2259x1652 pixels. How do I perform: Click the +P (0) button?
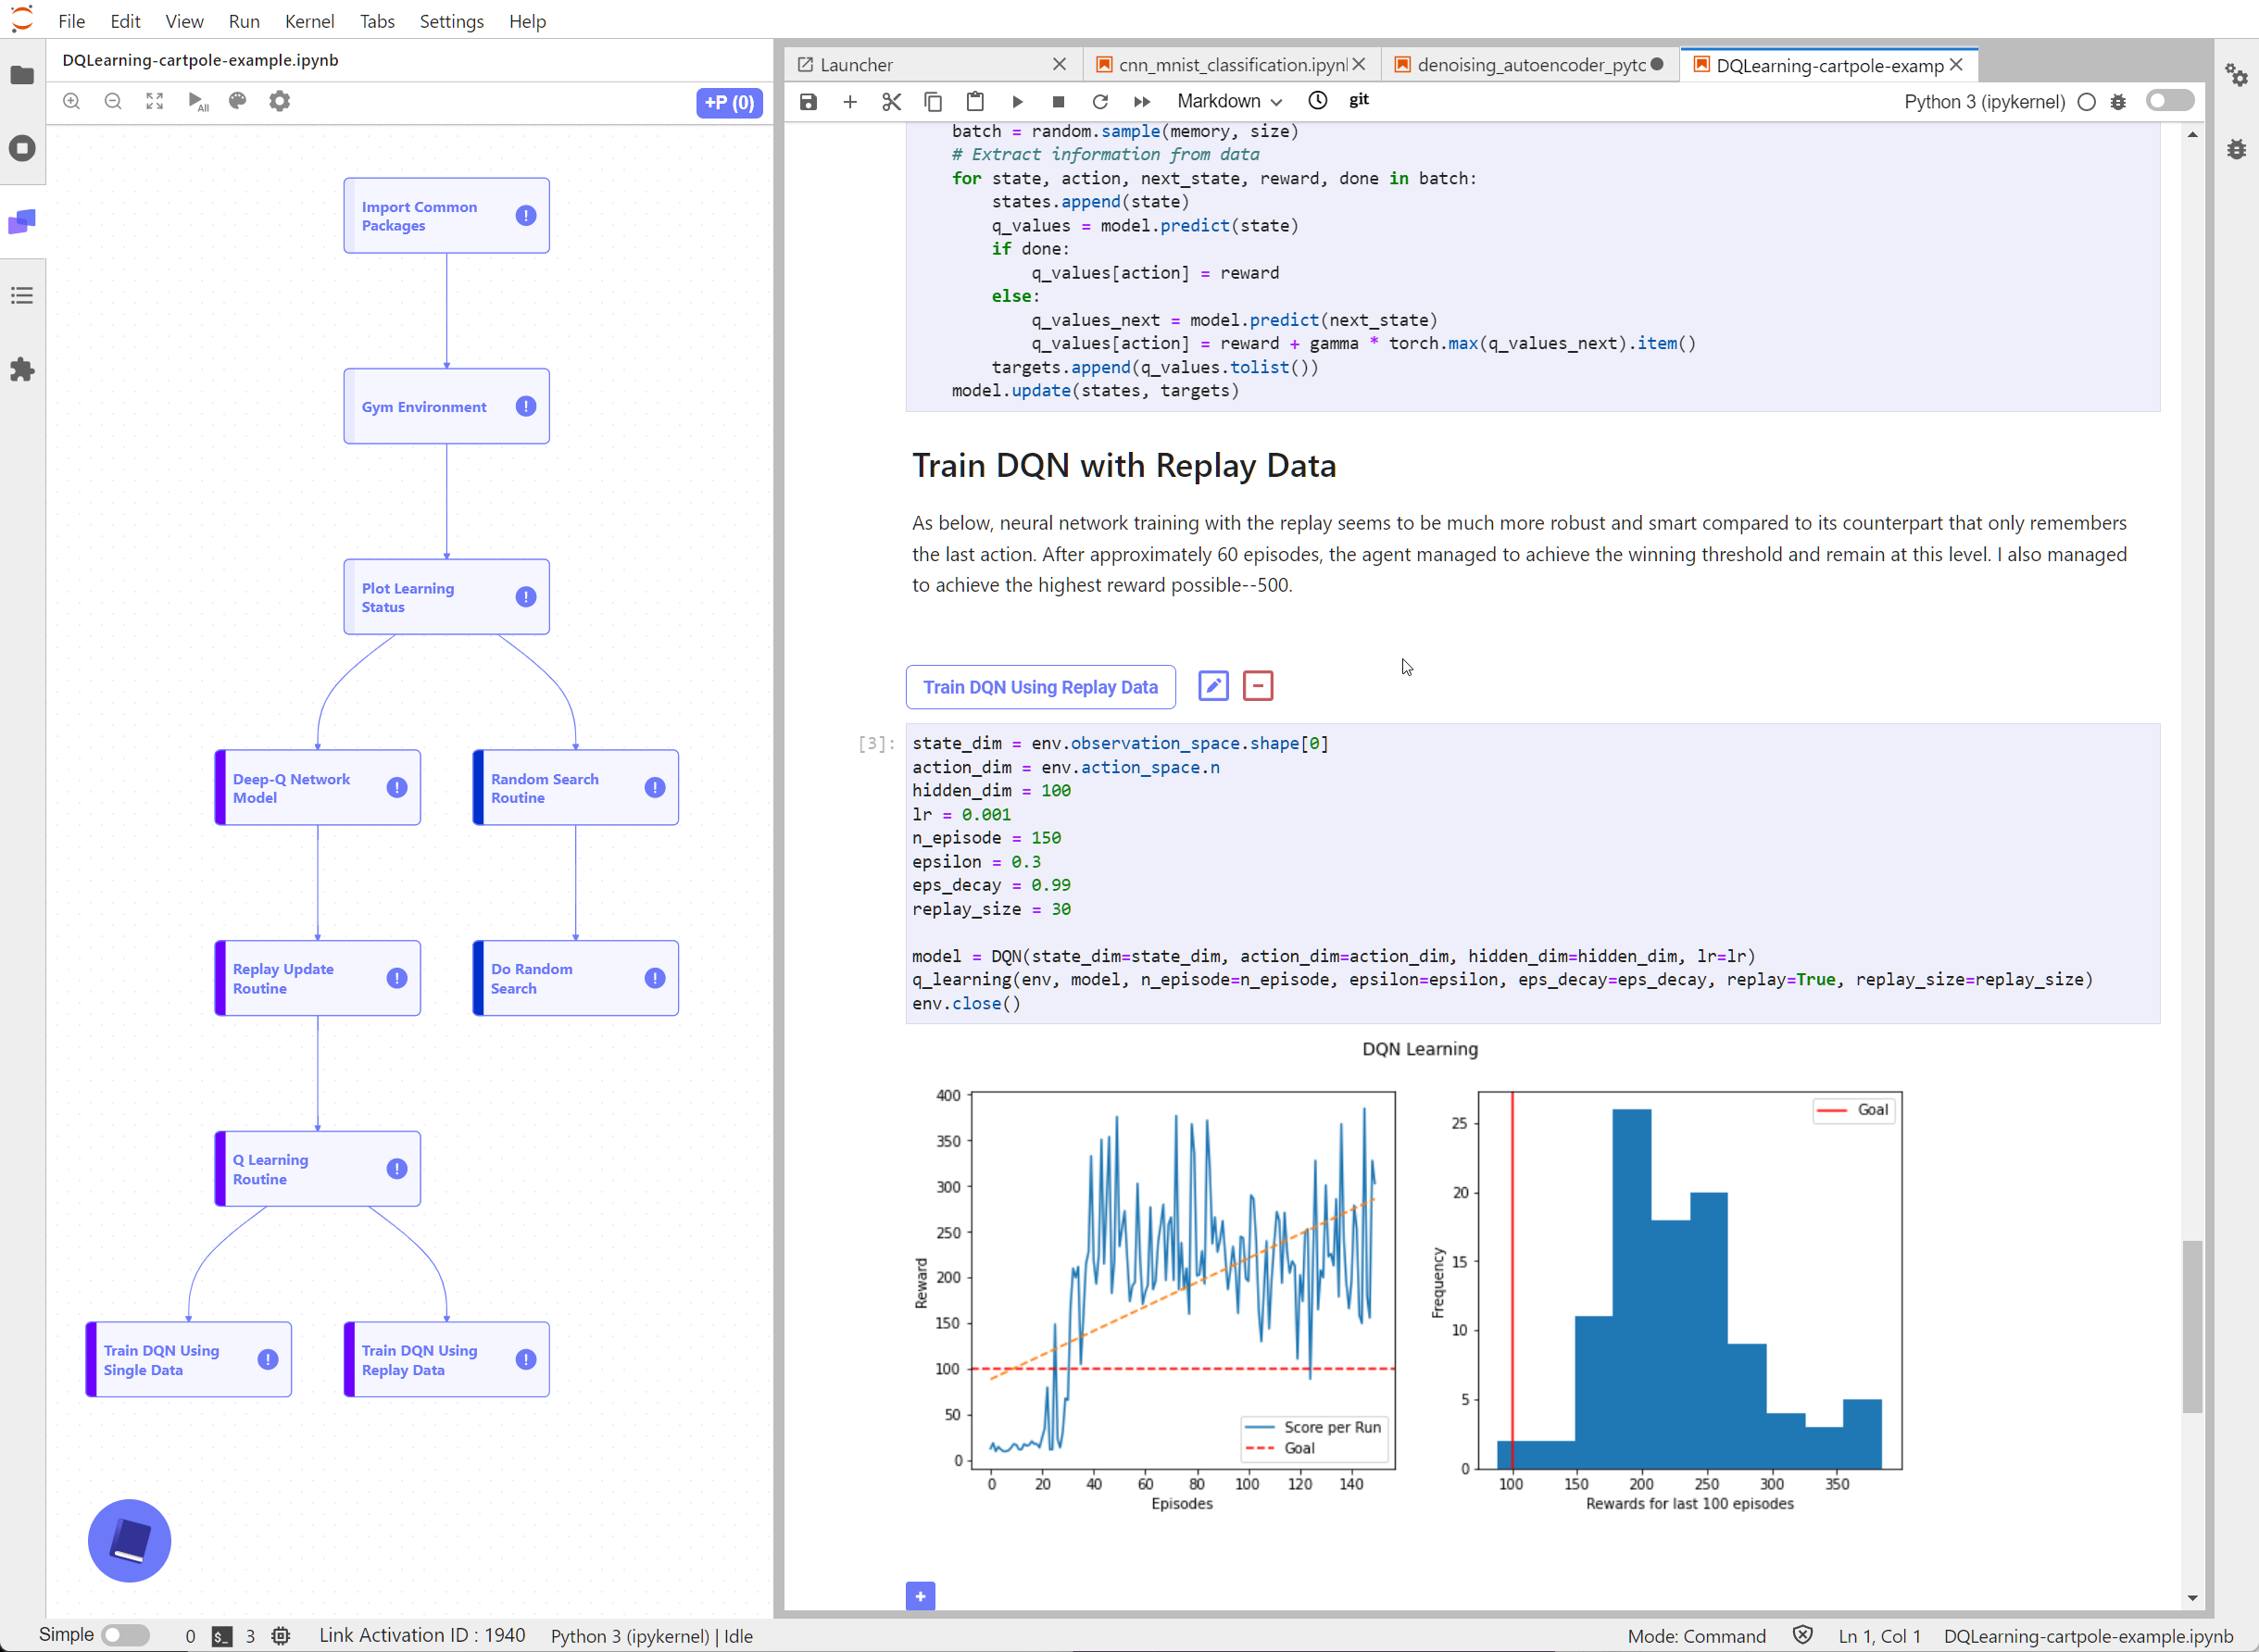(x=729, y=102)
